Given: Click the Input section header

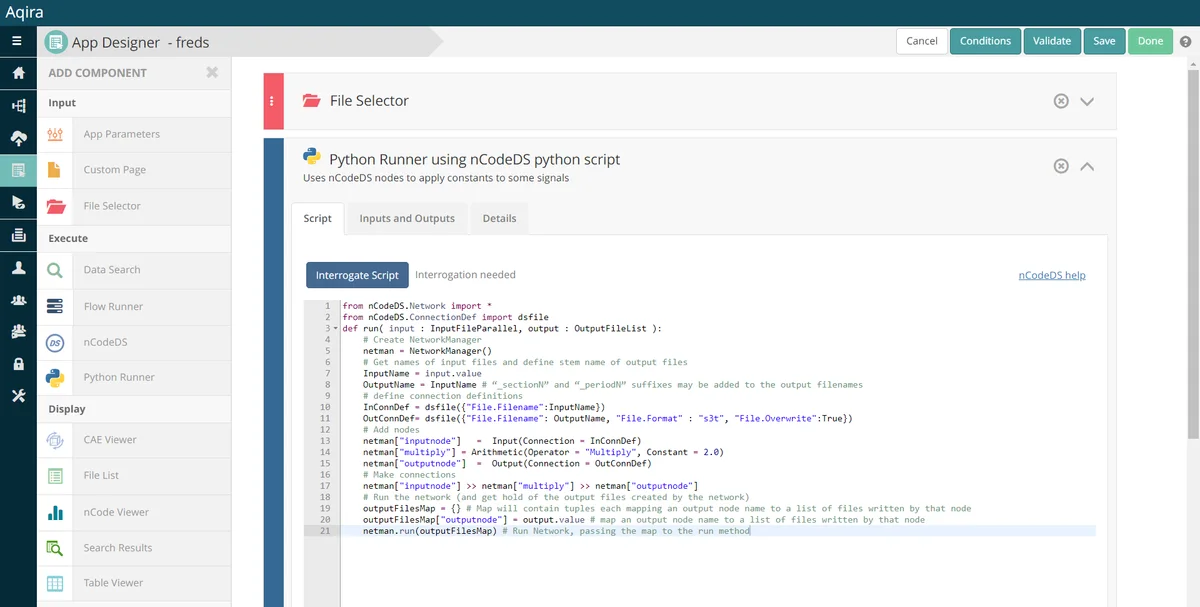Looking at the screenshot, I should pos(62,103).
